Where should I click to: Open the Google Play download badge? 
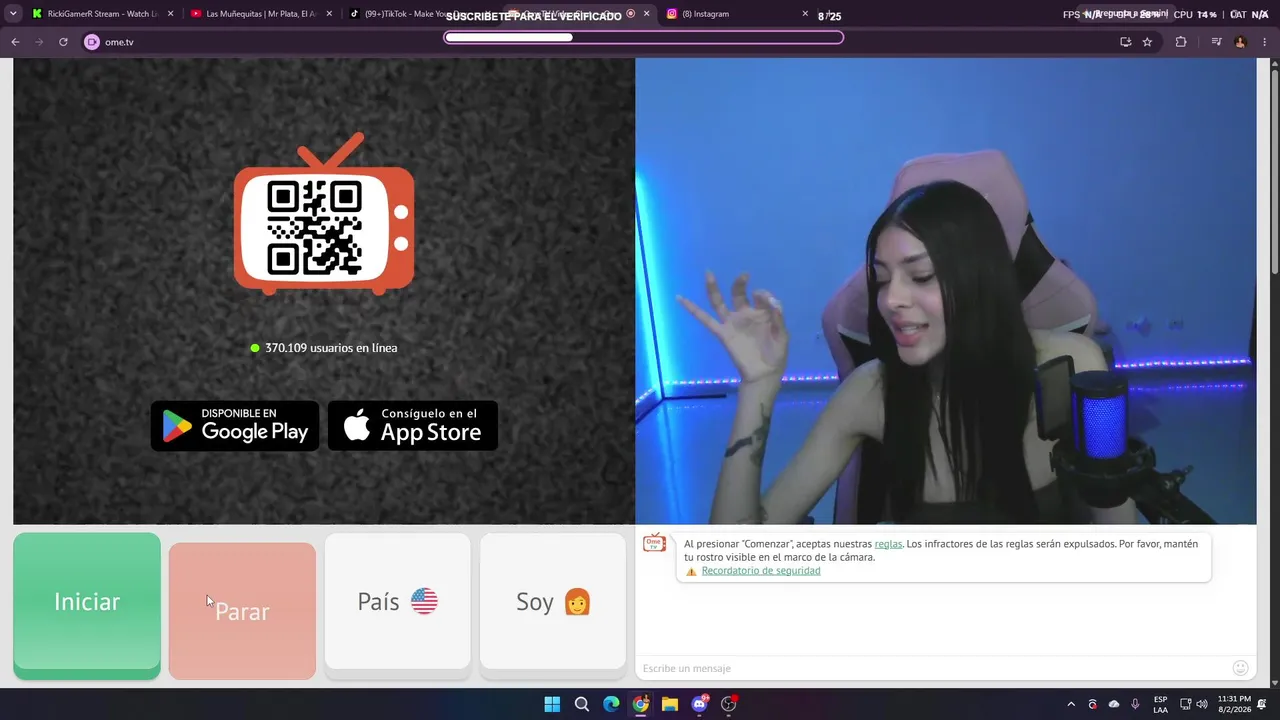click(x=235, y=426)
